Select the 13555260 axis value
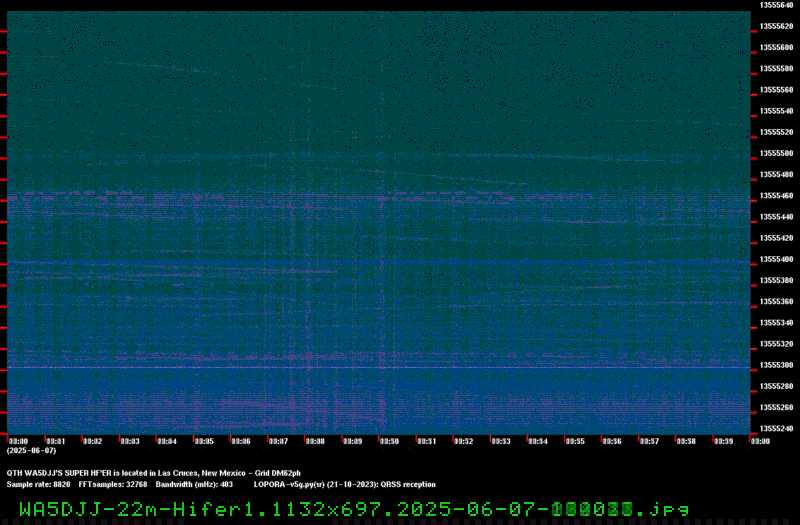 point(777,407)
